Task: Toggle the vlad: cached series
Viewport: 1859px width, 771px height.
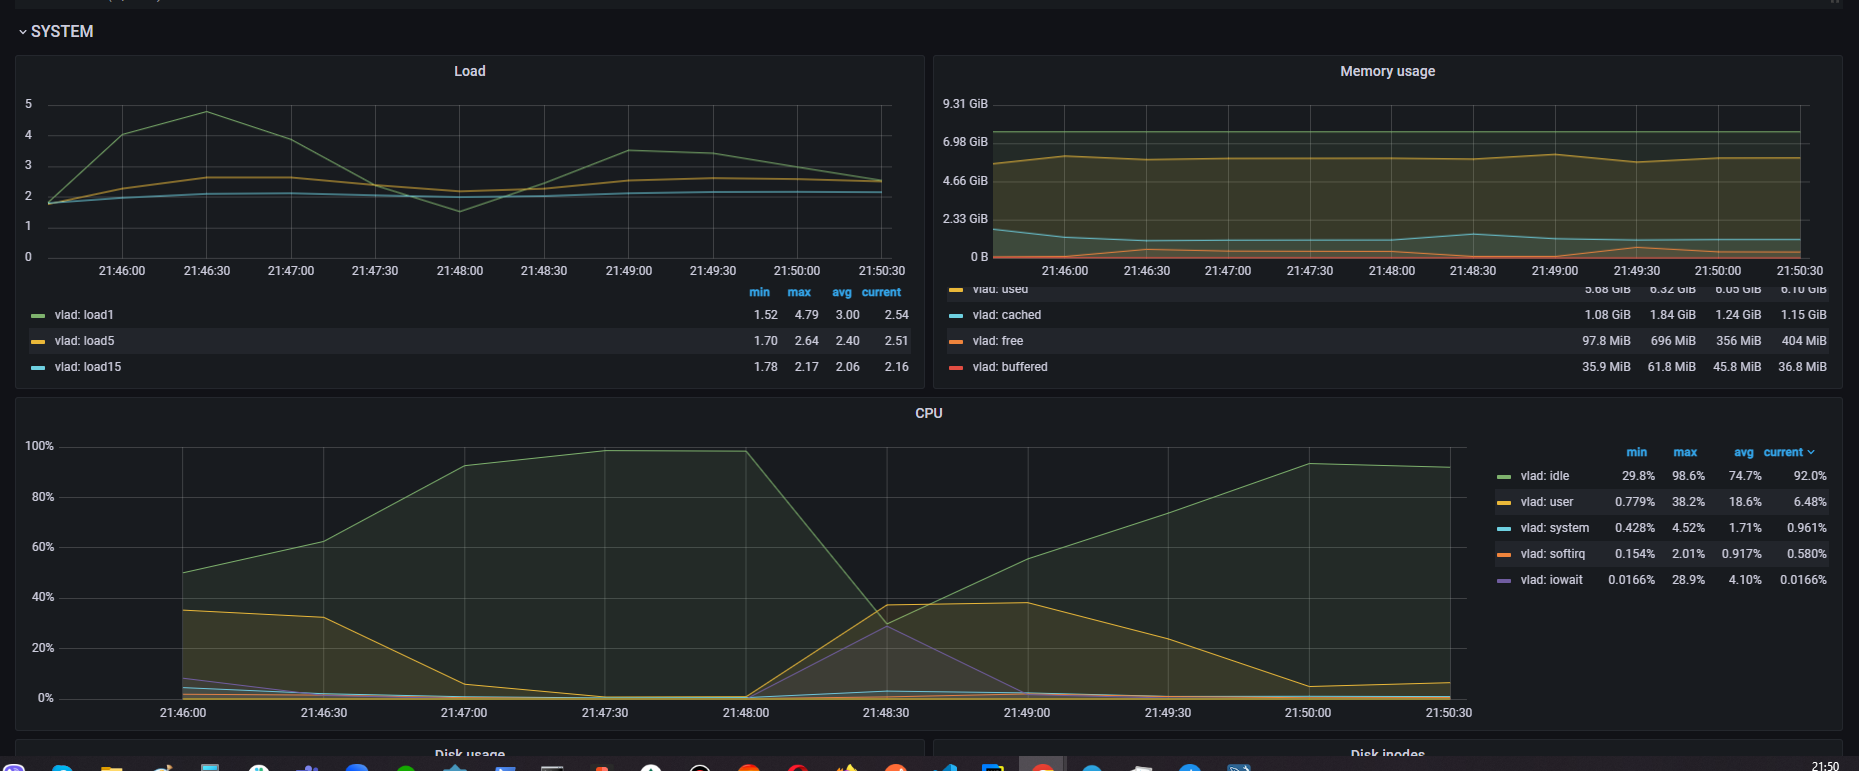Action: [x=1006, y=315]
